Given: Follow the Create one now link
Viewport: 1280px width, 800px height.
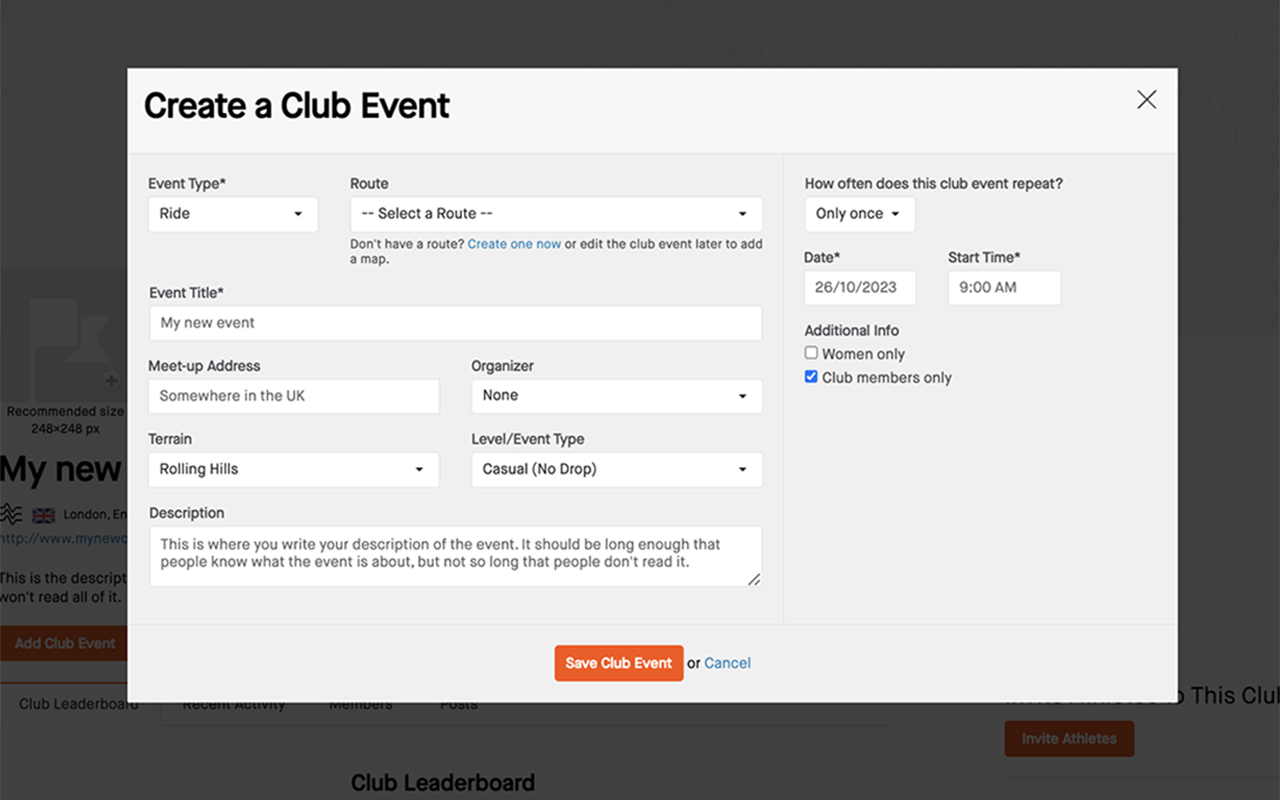Looking at the screenshot, I should pyautogui.click(x=514, y=244).
